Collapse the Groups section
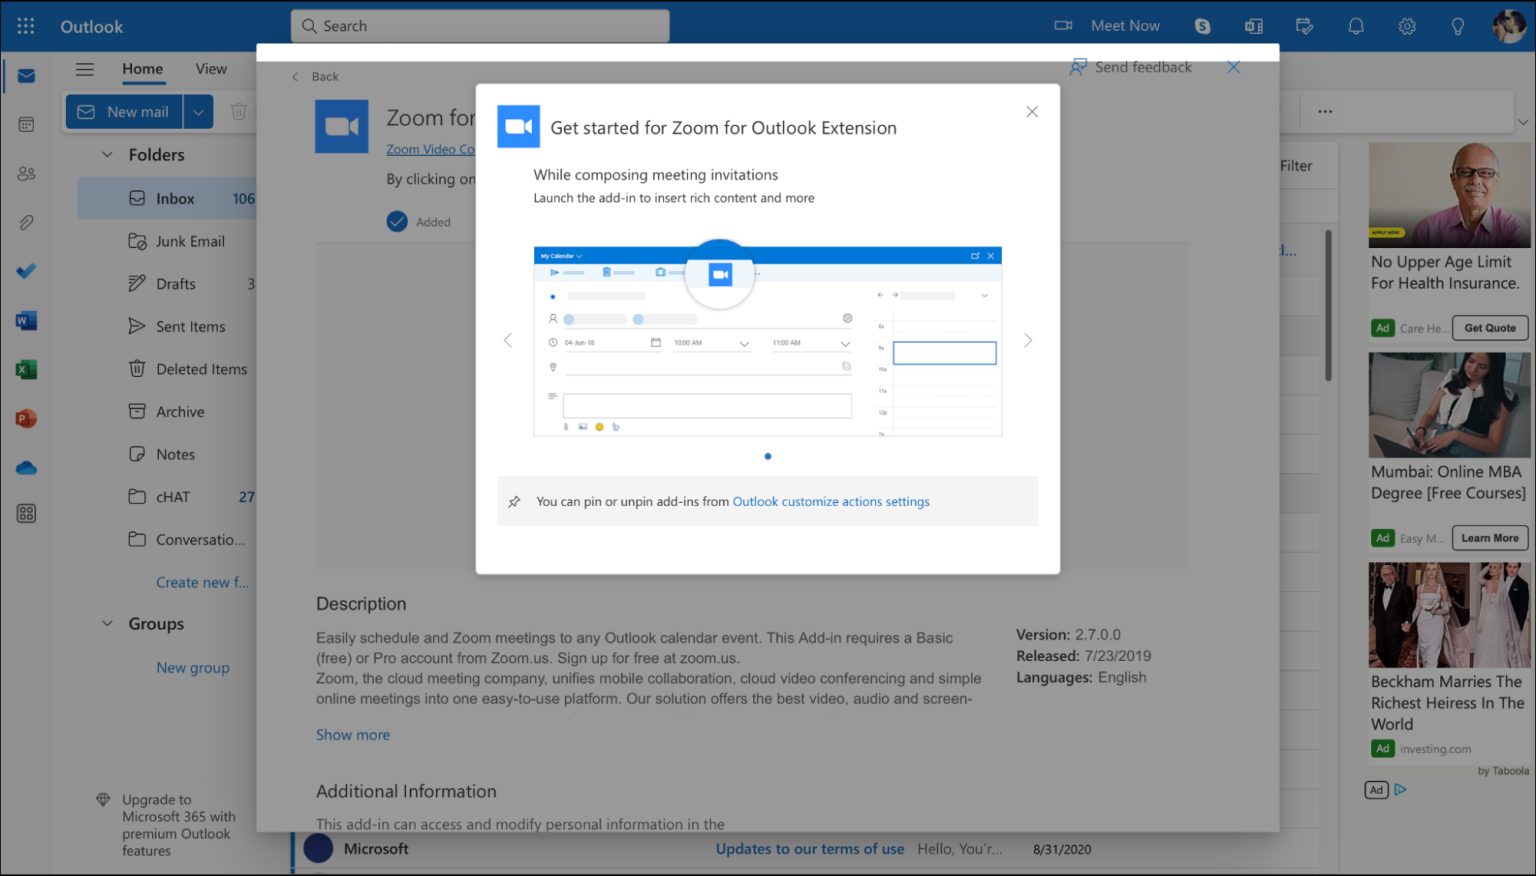Screen dimensions: 1536x876 coord(107,623)
